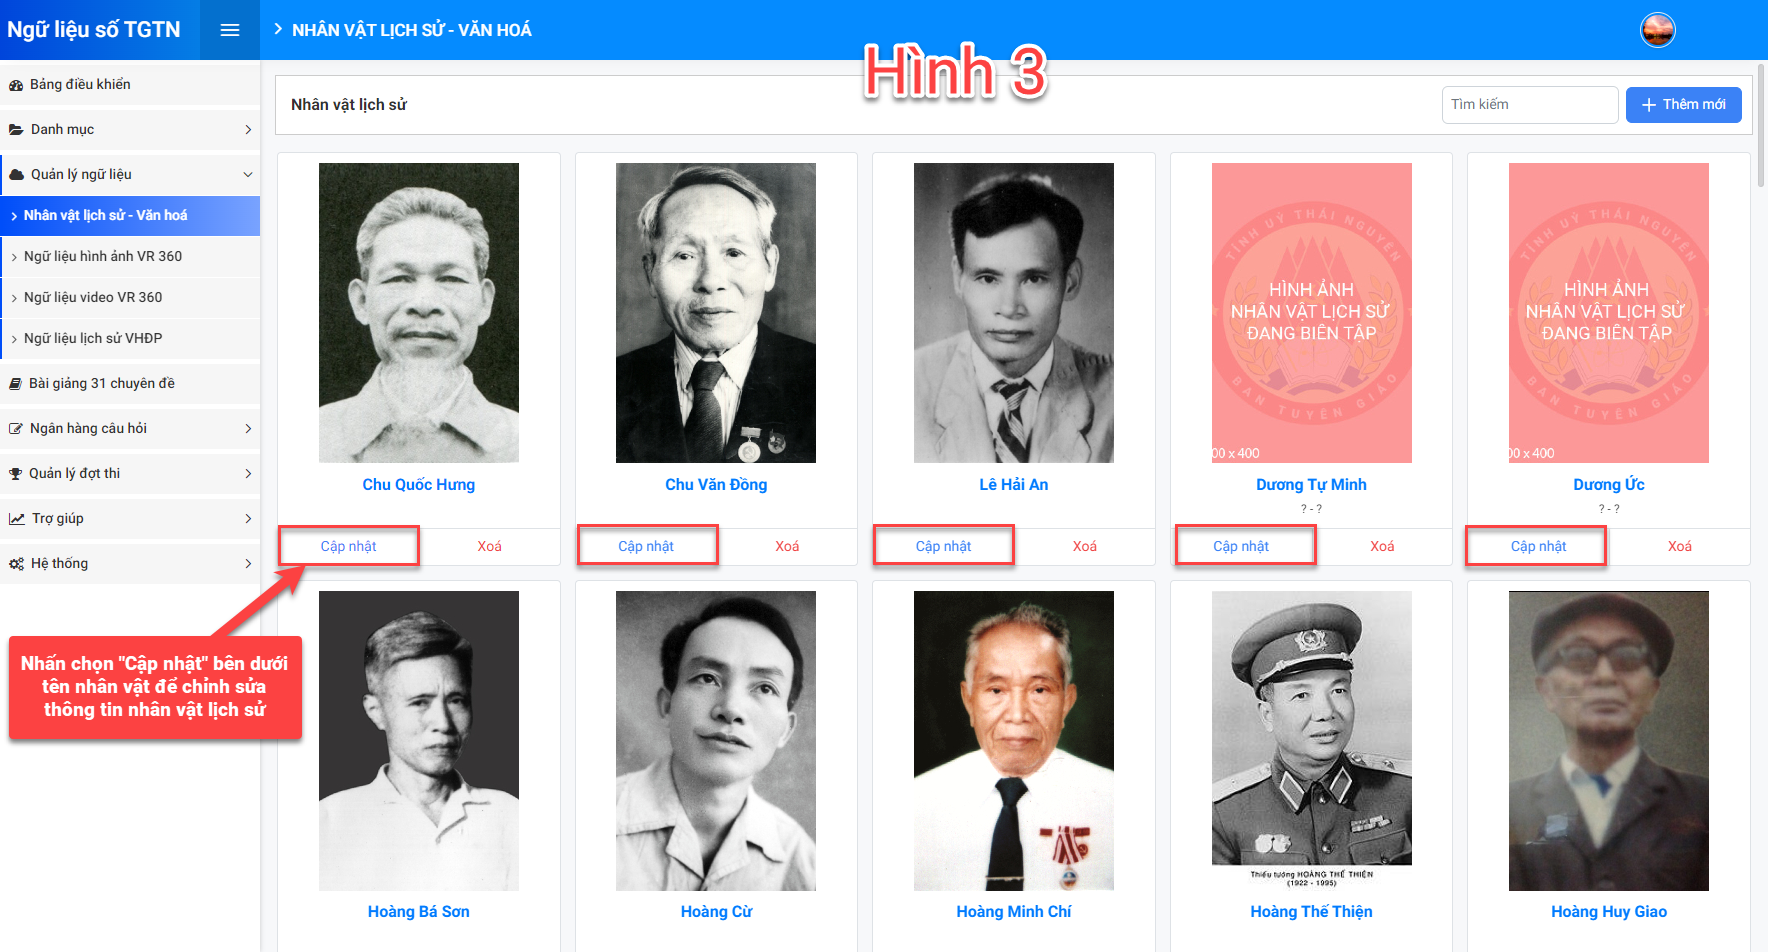Image resolution: width=1768 pixels, height=952 pixels.
Task: Expand the Ngân hàng câu hỏi submenu
Action: pyautogui.click(x=248, y=429)
